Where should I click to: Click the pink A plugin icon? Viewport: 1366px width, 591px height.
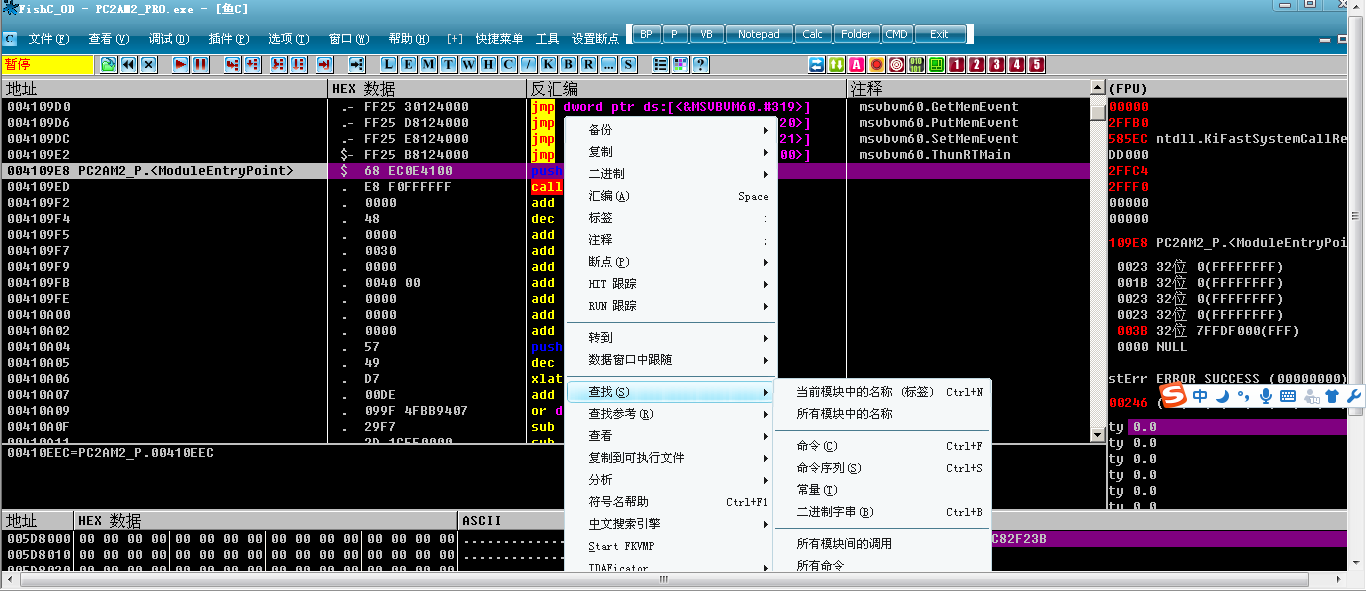coord(856,64)
